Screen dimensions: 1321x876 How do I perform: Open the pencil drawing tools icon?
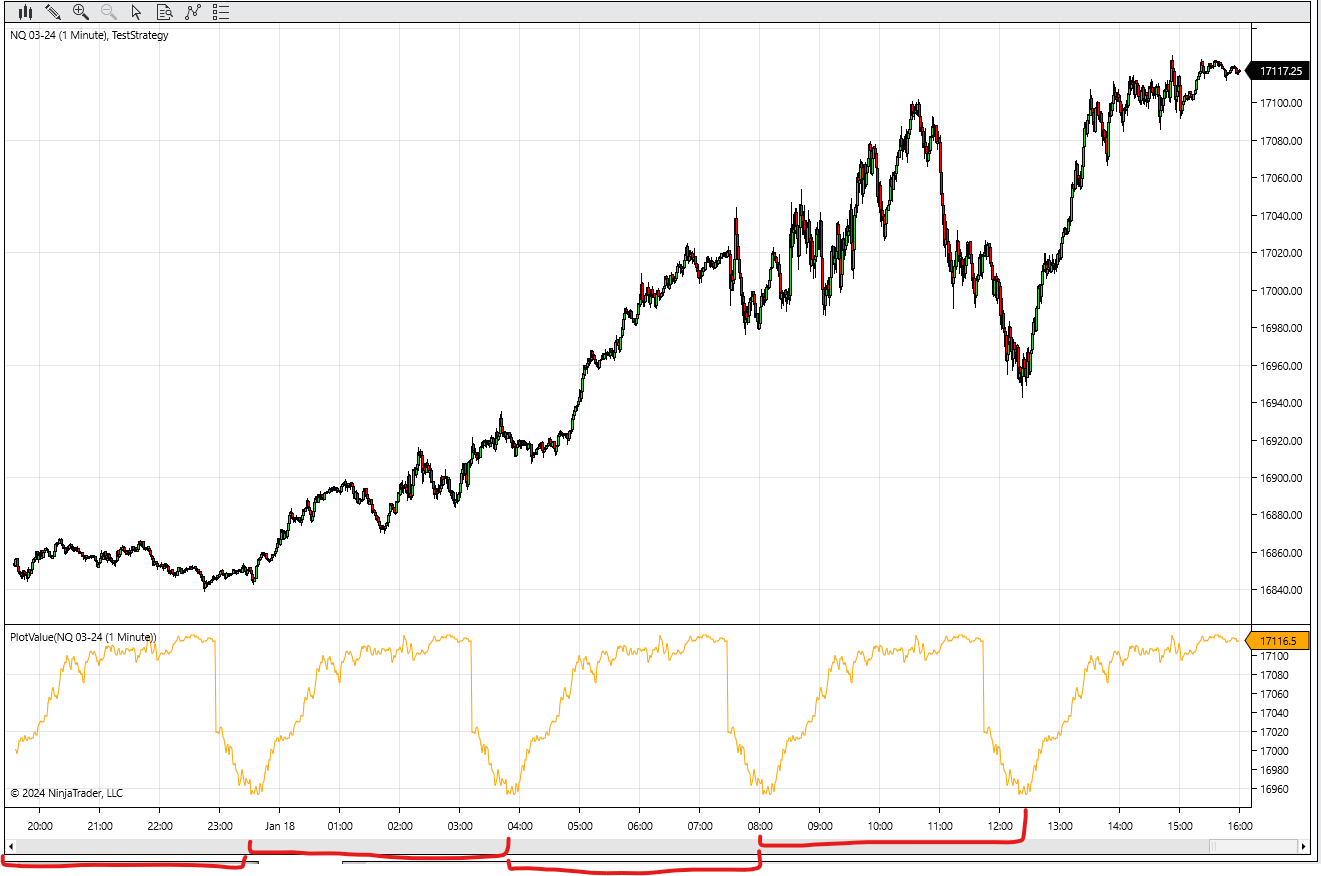(53, 12)
